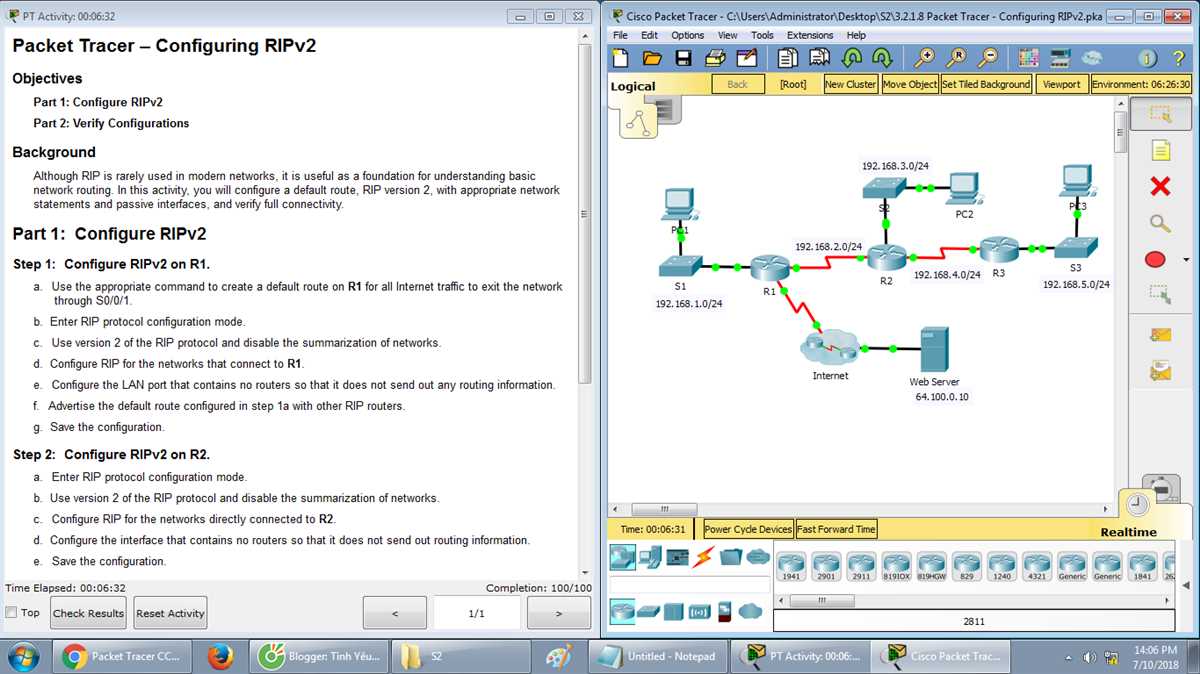Save the activity with the floppy disk icon
Image resolution: width=1200 pixels, height=674 pixels.
[683, 59]
